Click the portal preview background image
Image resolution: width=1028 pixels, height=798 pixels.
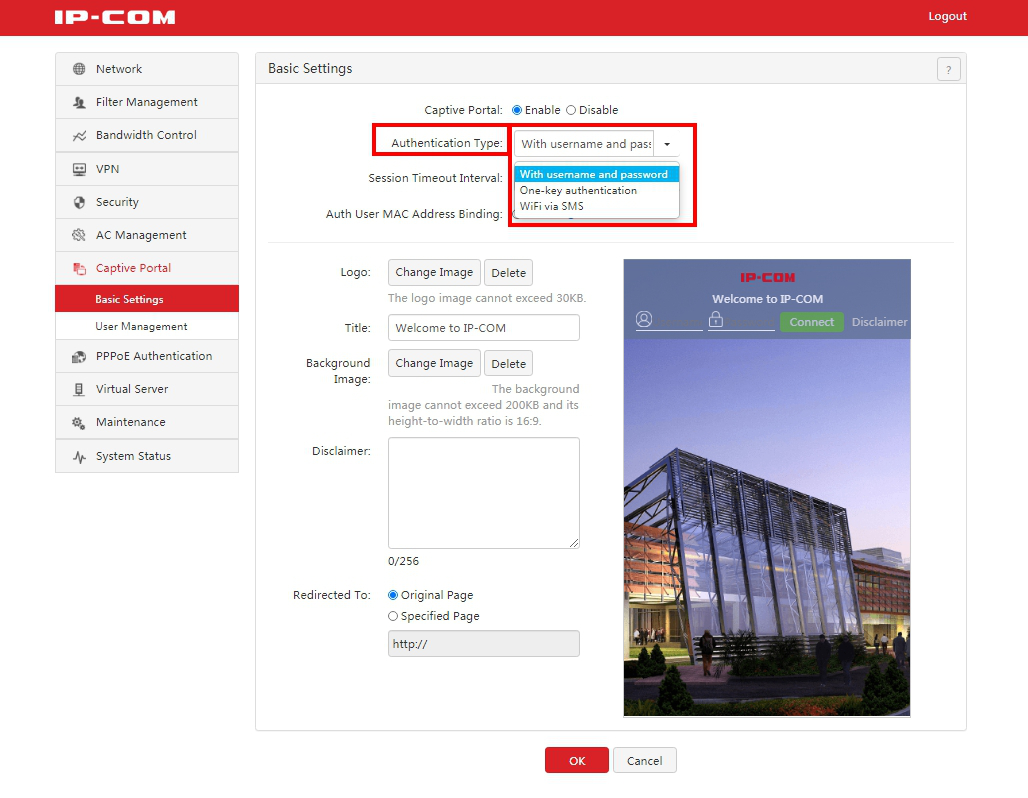pyautogui.click(x=767, y=528)
